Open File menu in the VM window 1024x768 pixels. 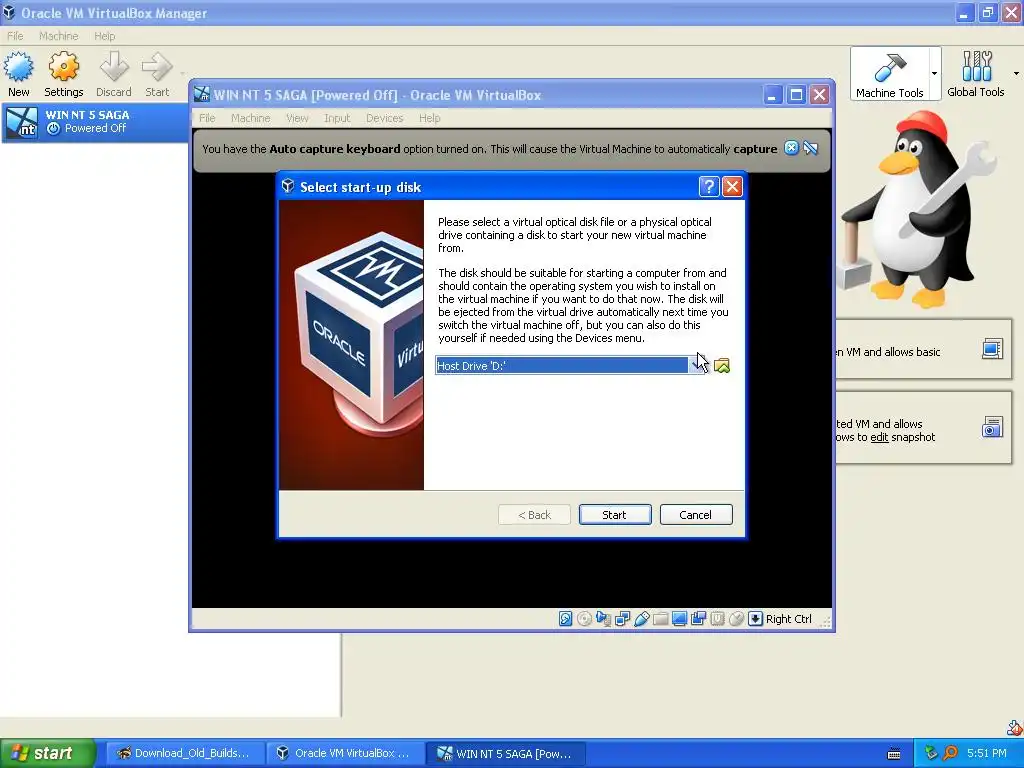(x=207, y=118)
